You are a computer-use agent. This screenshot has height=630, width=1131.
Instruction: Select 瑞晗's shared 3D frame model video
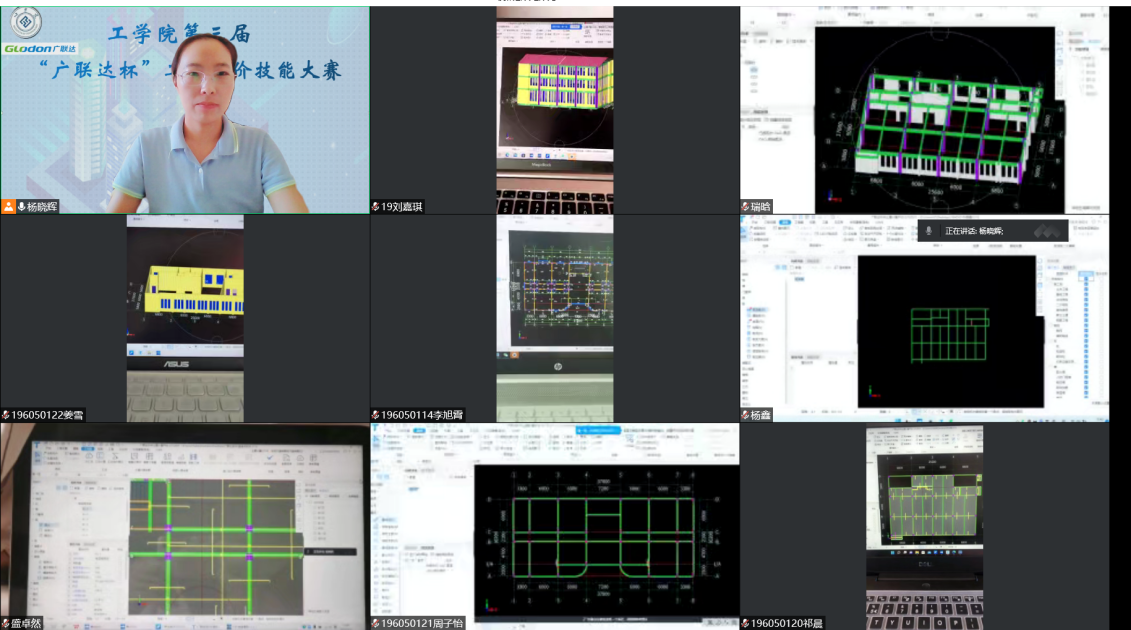click(x=925, y=105)
